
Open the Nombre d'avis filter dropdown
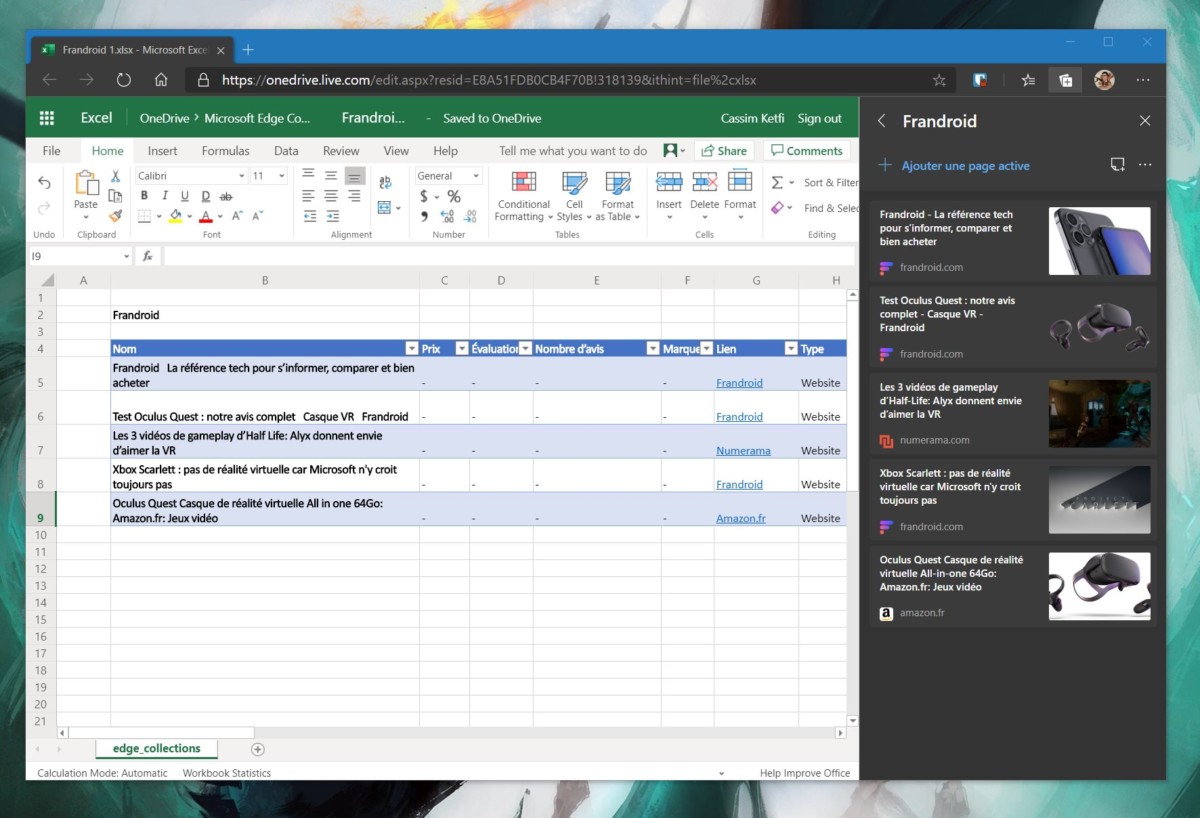pyautogui.click(x=652, y=349)
